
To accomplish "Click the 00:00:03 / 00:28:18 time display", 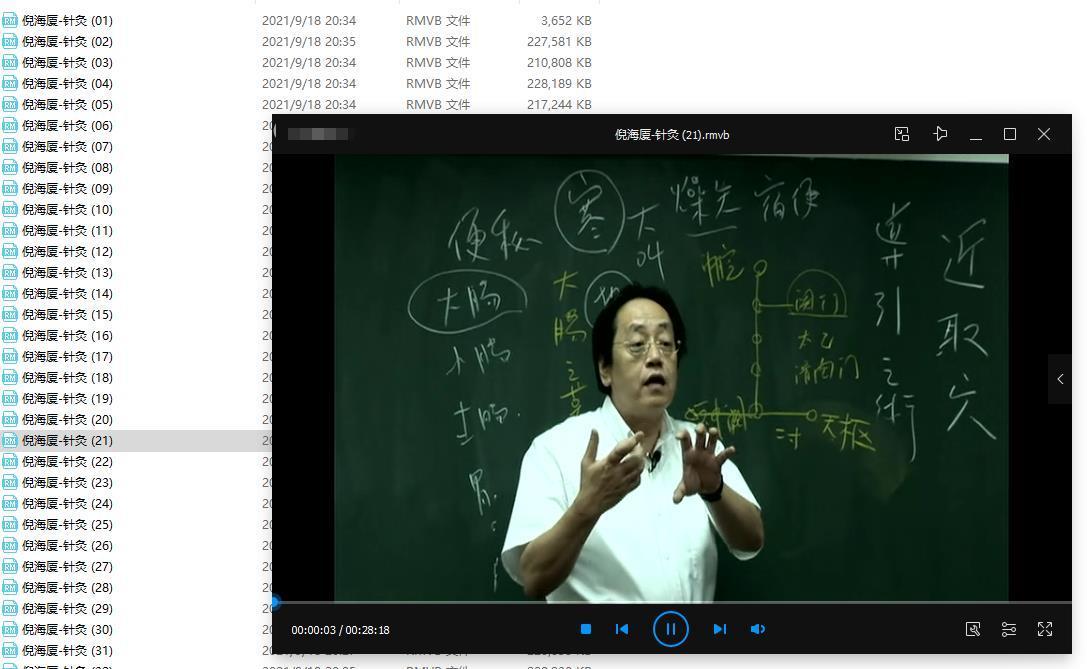I will click(x=340, y=630).
